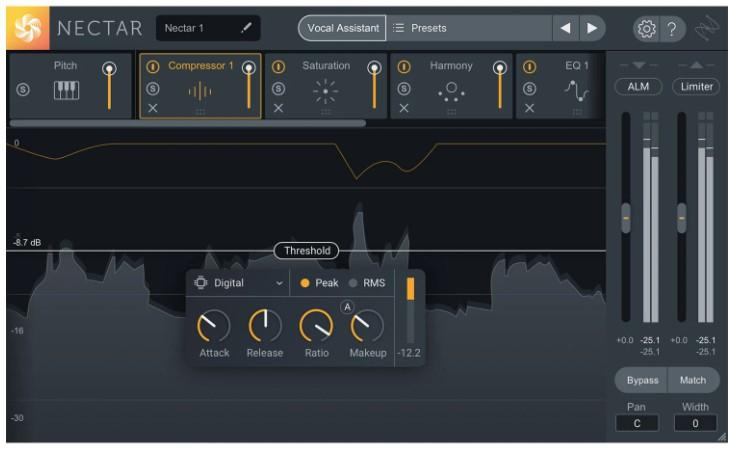
Task: Click the Match button
Action: tap(693, 380)
